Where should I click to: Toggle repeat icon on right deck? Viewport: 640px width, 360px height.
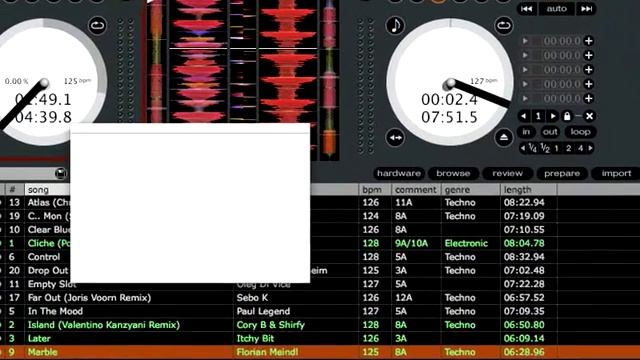[504, 25]
